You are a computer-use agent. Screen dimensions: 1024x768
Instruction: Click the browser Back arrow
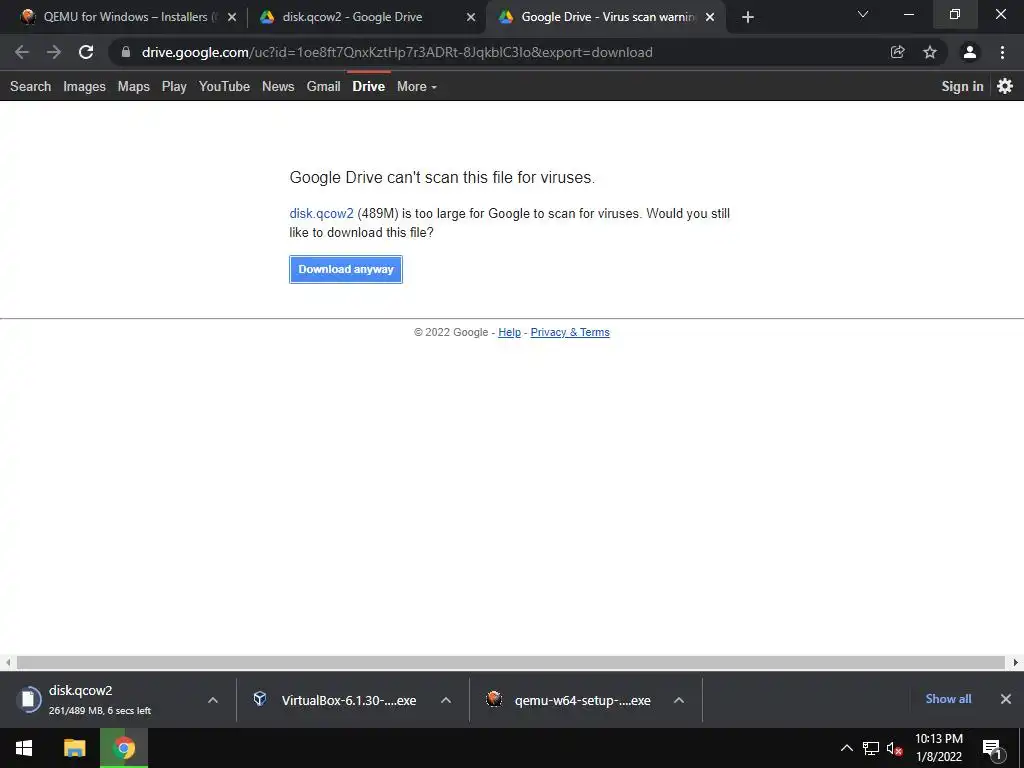22,52
